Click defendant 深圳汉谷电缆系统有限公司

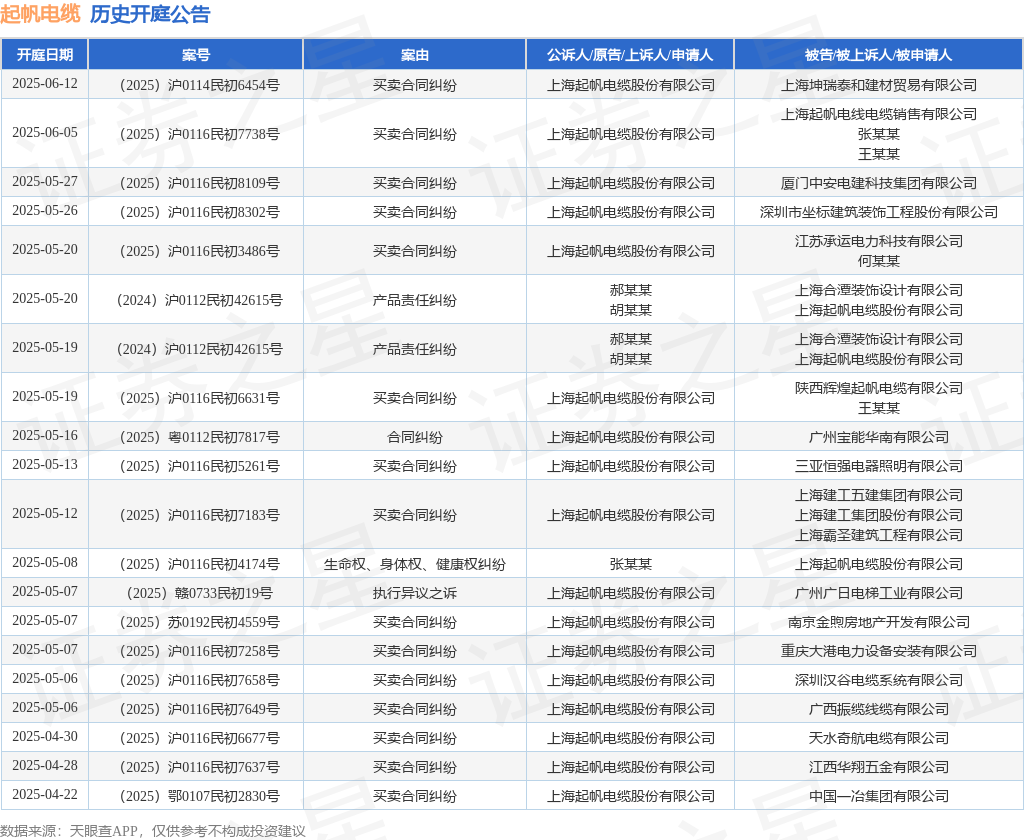[x=878, y=680]
